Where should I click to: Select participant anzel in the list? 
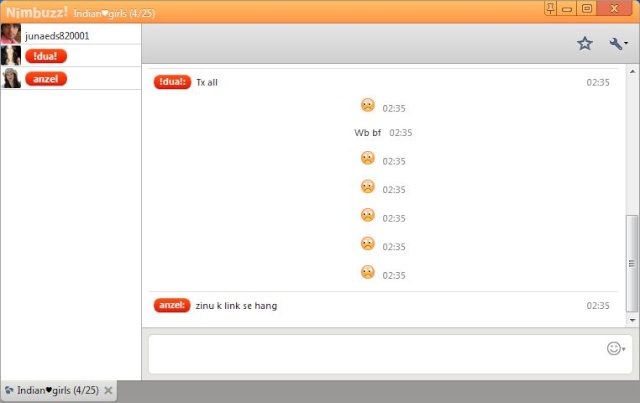(71, 78)
